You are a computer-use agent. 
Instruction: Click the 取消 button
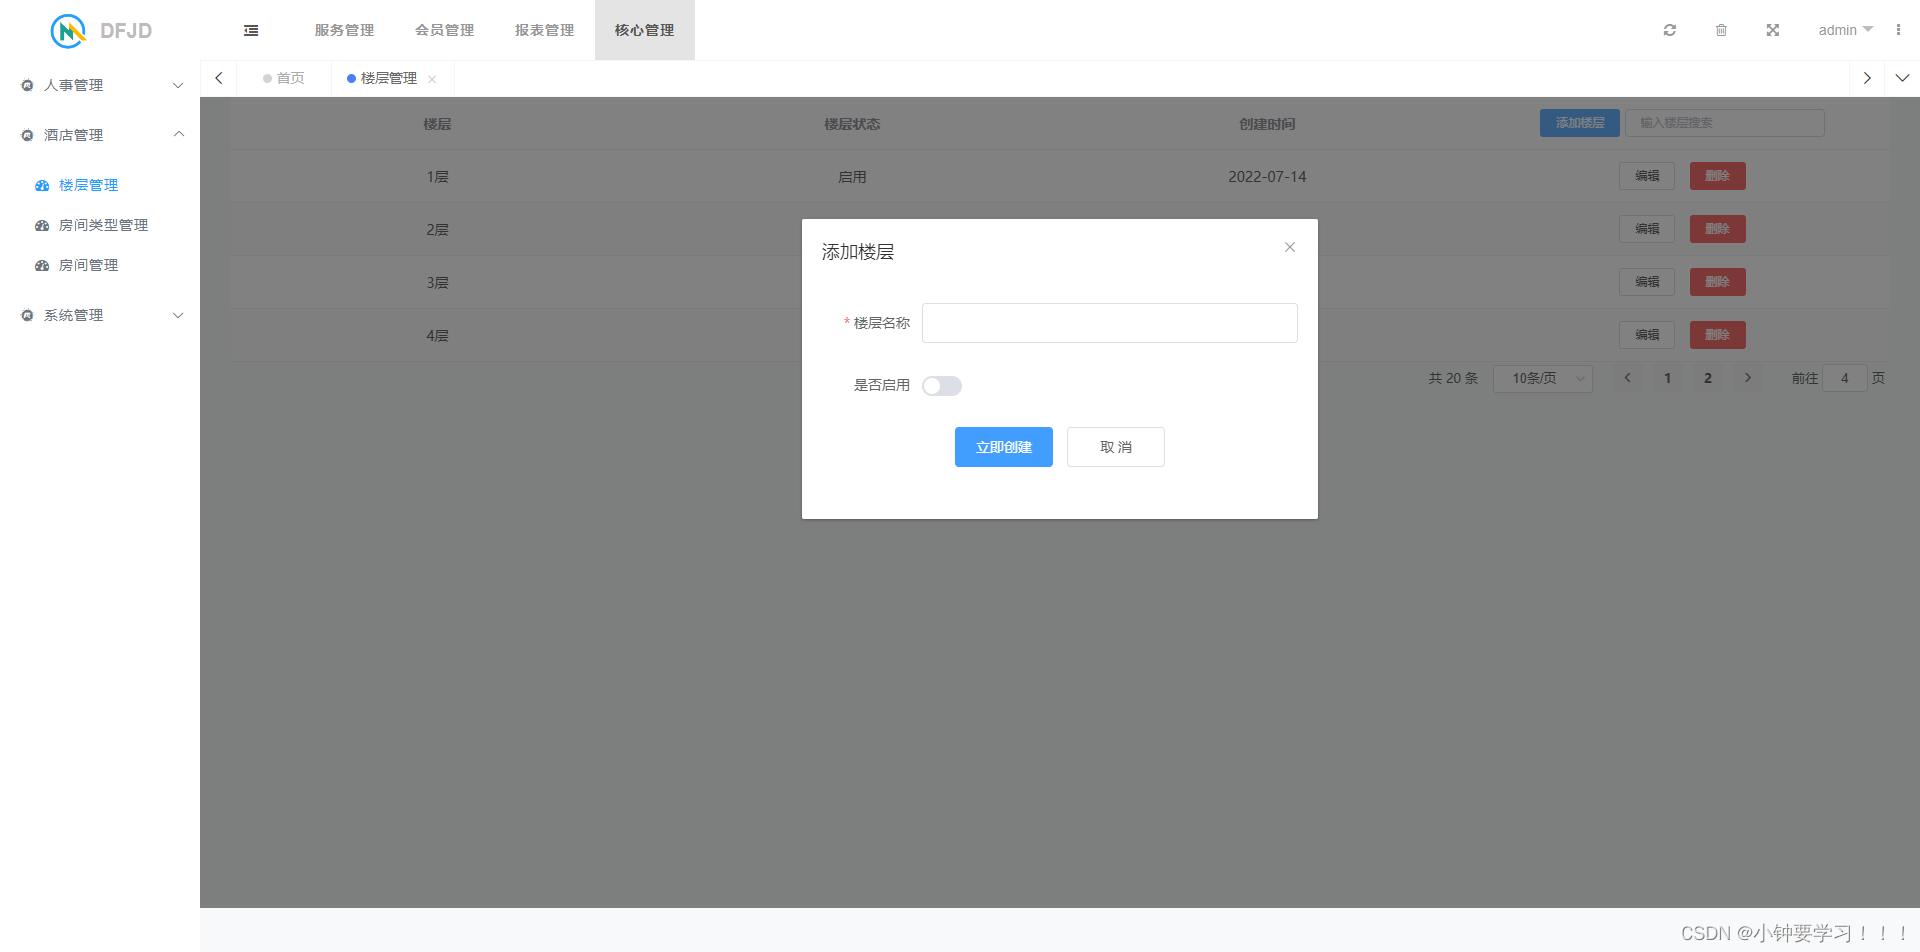pos(1116,447)
